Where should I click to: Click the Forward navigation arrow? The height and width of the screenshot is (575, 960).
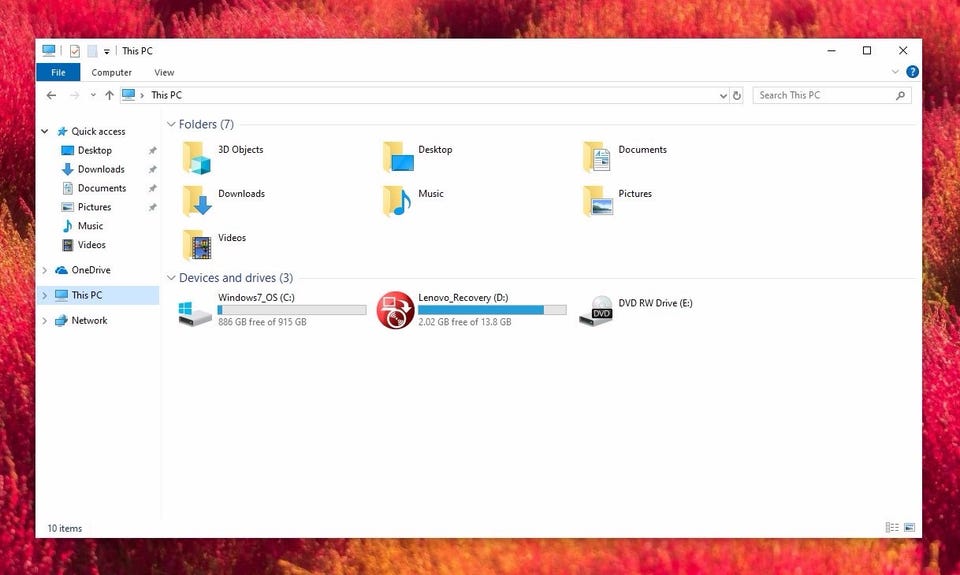(74, 95)
